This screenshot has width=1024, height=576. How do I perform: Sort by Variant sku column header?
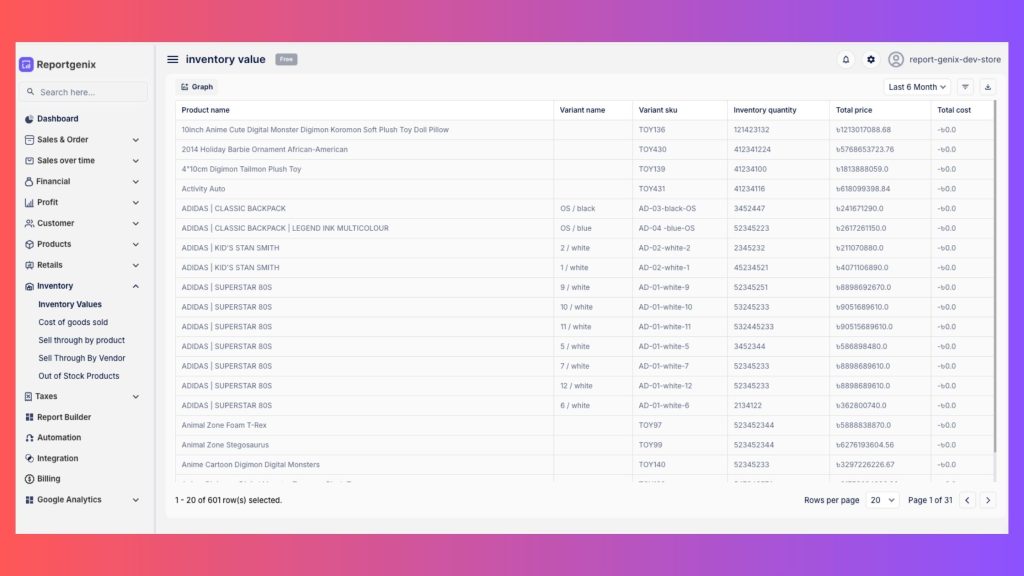pyautogui.click(x=658, y=110)
